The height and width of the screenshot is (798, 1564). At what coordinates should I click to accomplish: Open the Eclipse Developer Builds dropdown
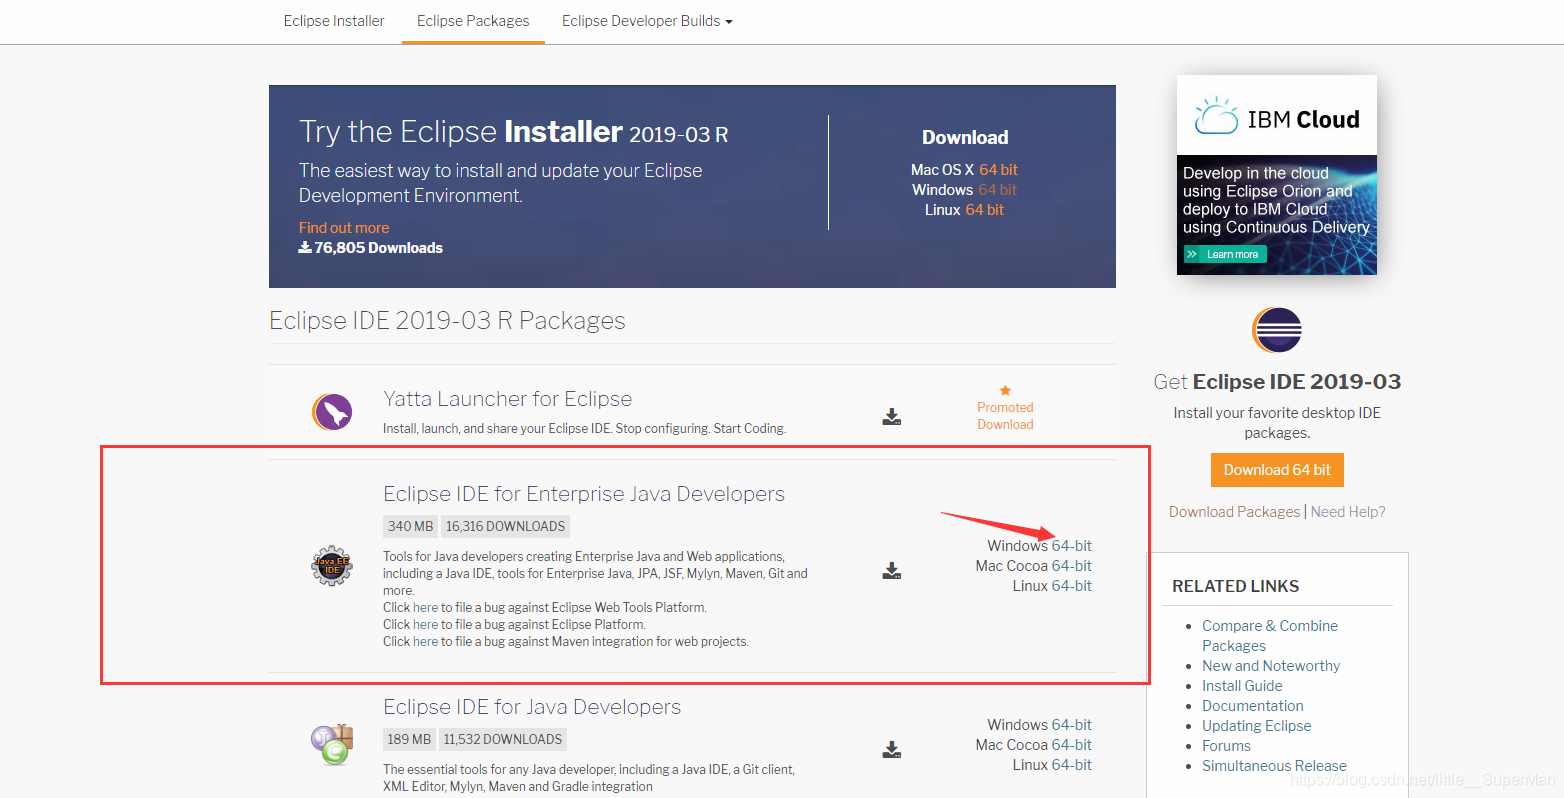pyautogui.click(x=646, y=20)
